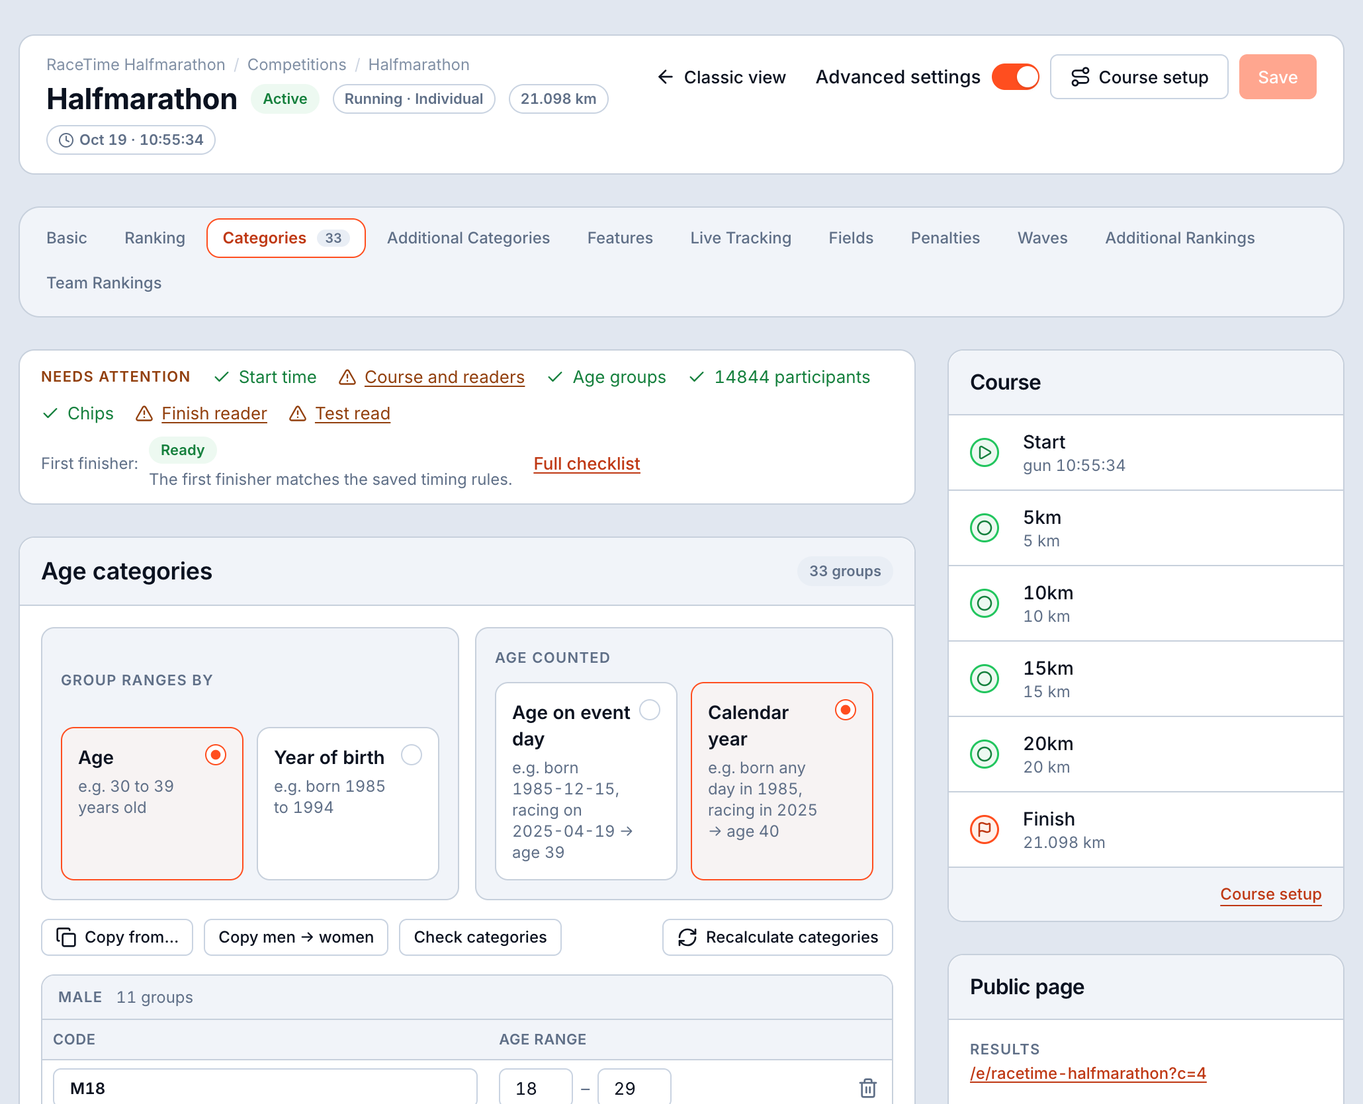Image resolution: width=1363 pixels, height=1104 pixels.
Task: Click the Save button
Action: coord(1277,77)
